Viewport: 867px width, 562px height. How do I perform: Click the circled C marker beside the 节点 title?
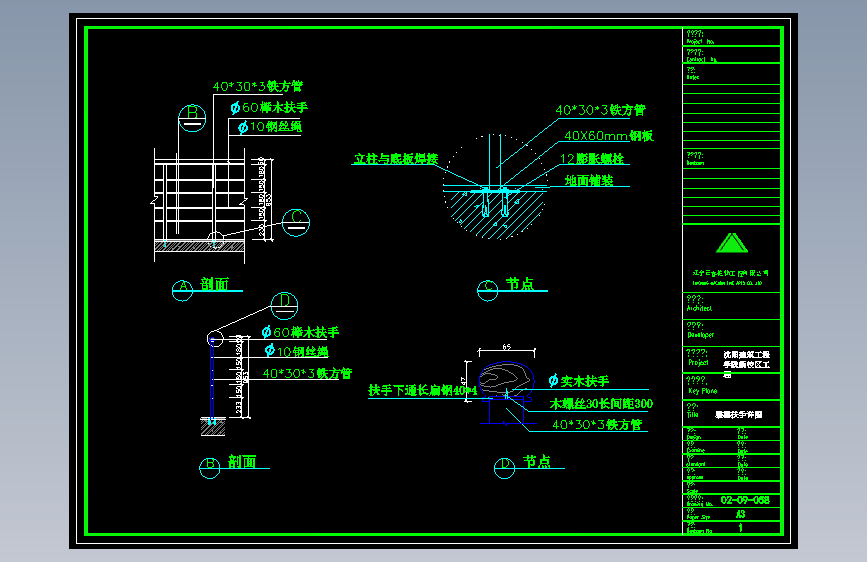click(x=488, y=290)
